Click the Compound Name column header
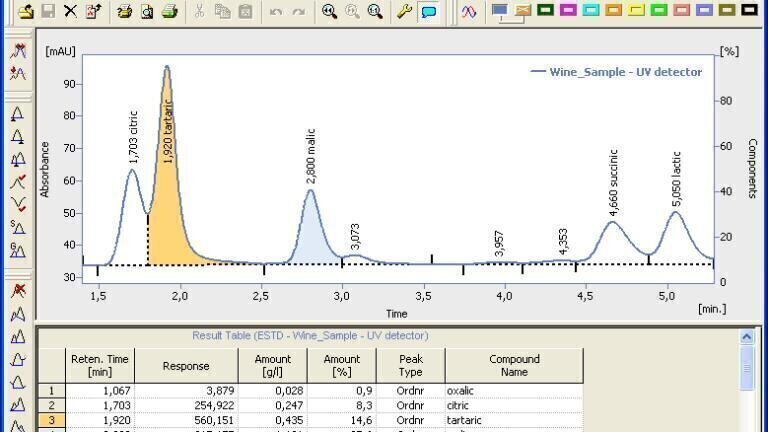The height and width of the screenshot is (432, 768). 514,365
